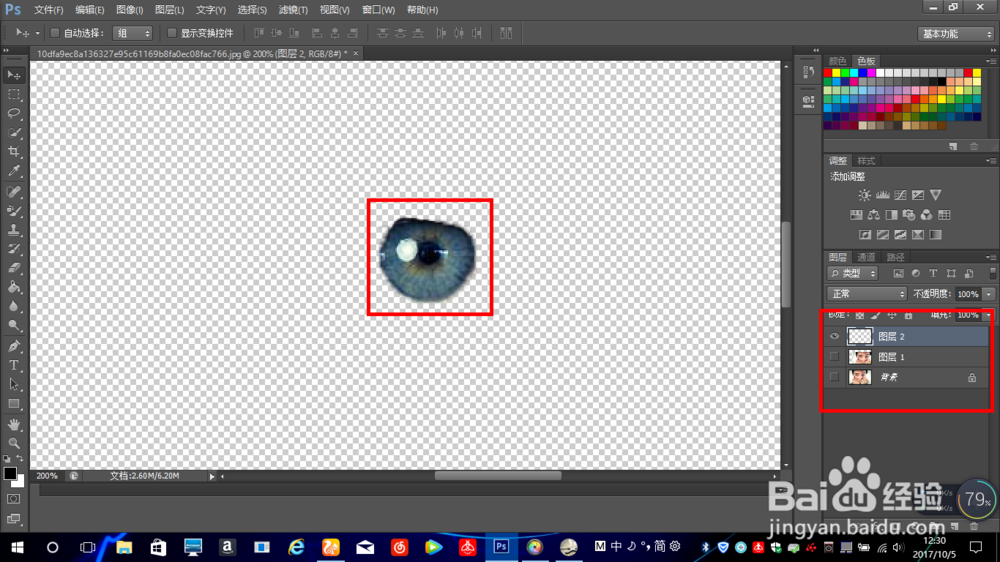The width and height of the screenshot is (1000, 562).
Task: Toggle the layer filter on/off switch
Action: (992, 274)
